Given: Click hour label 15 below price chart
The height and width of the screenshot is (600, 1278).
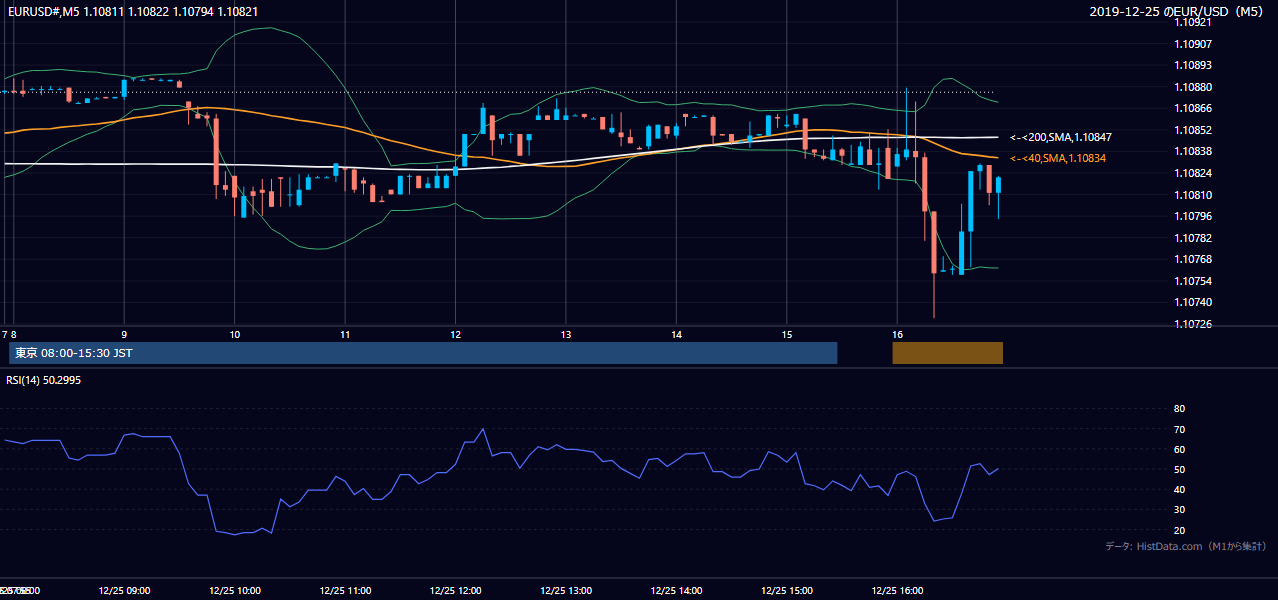Looking at the screenshot, I should [787, 334].
